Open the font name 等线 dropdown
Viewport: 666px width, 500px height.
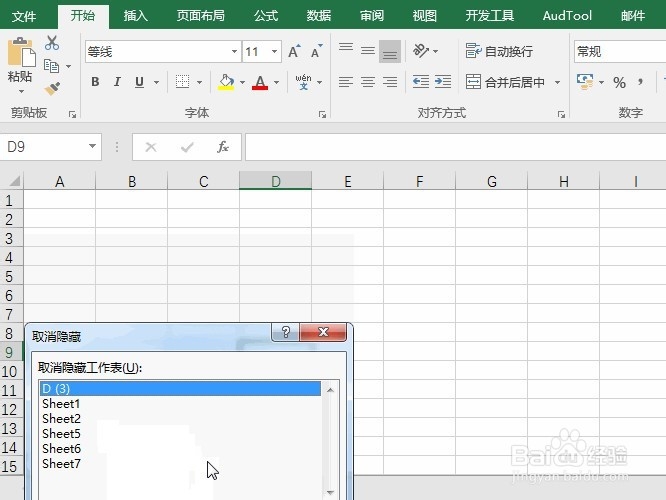[x=234, y=51]
